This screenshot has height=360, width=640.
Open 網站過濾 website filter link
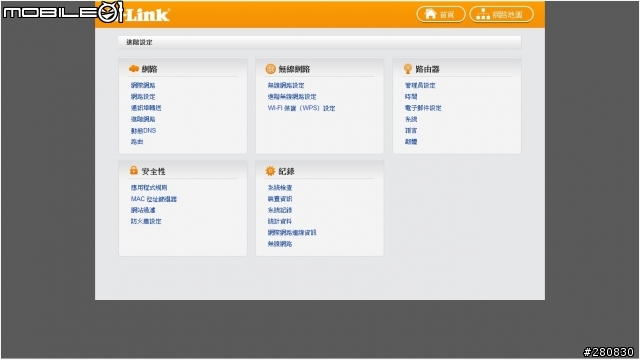pos(143,210)
